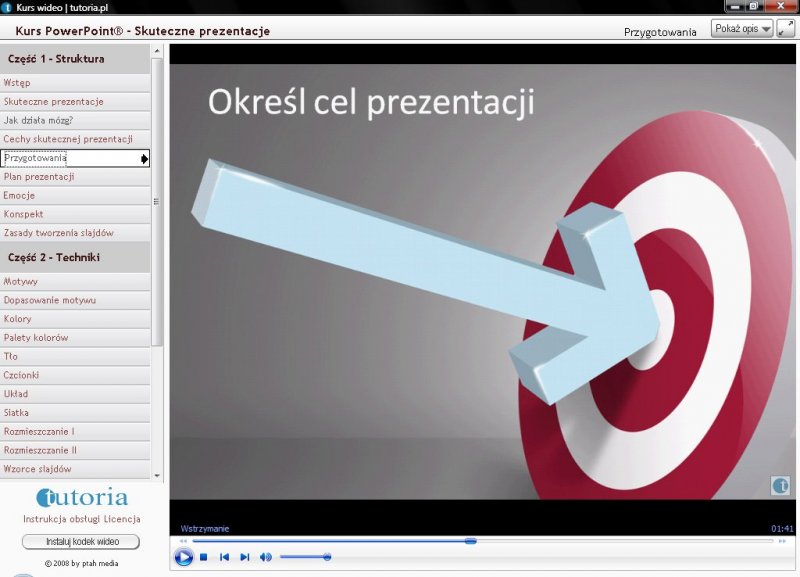This screenshot has height=577, width=800.
Task: Skip to the previous track
Action: [224, 557]
